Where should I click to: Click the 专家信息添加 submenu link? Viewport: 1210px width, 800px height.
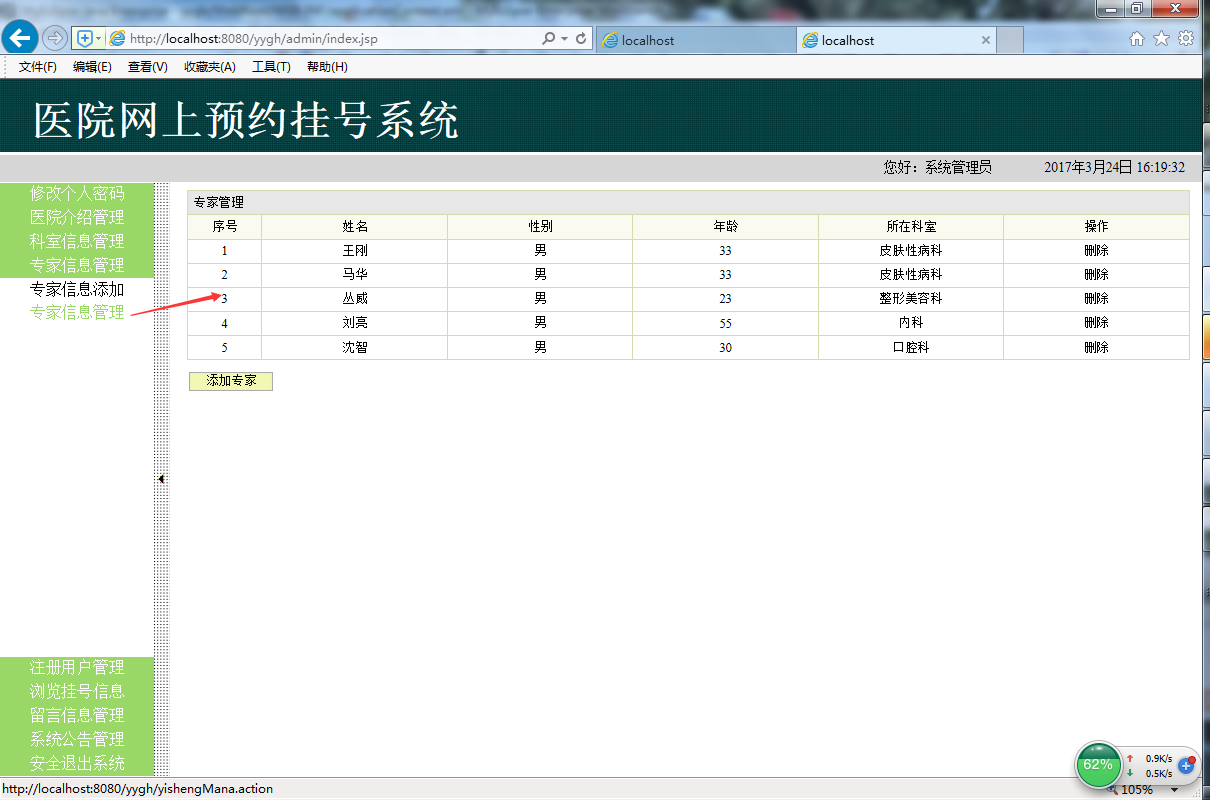click(77, 289)
